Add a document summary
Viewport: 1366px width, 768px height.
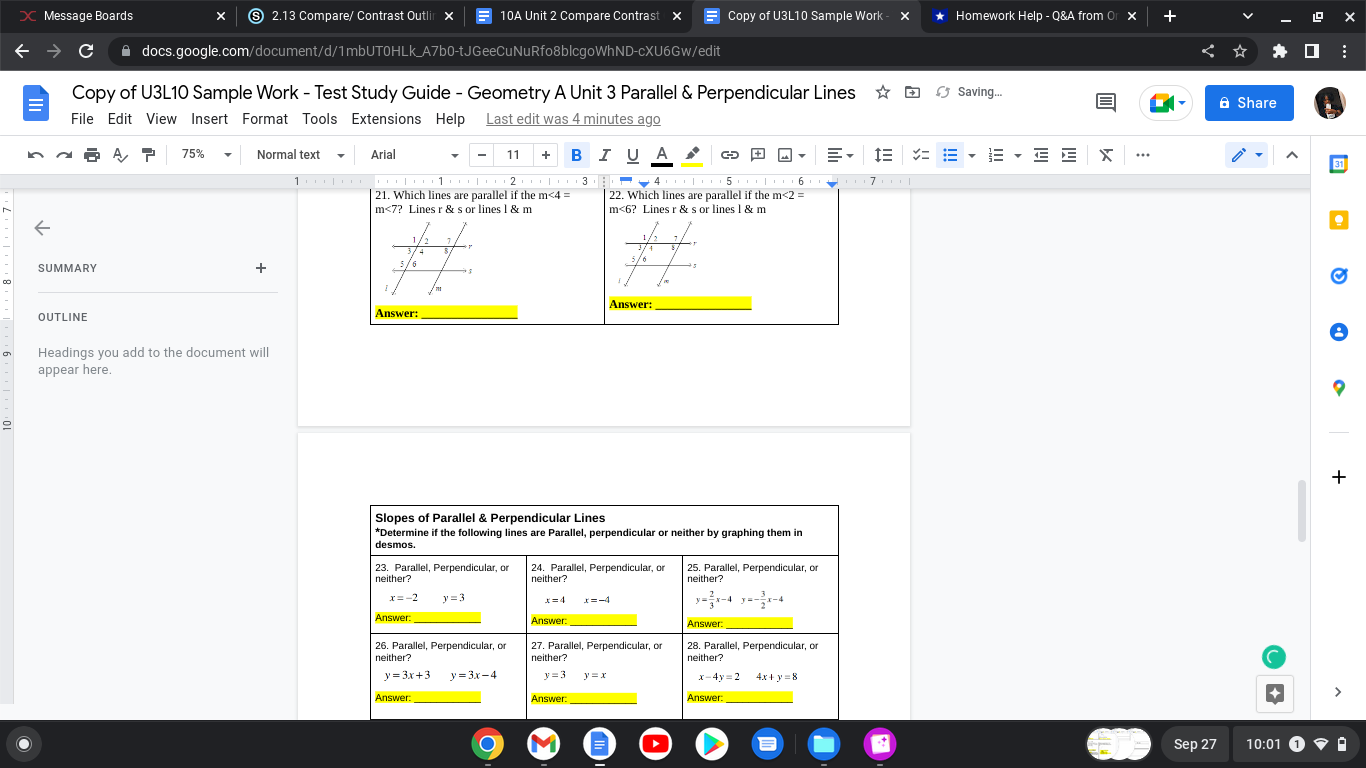(261, 268)
